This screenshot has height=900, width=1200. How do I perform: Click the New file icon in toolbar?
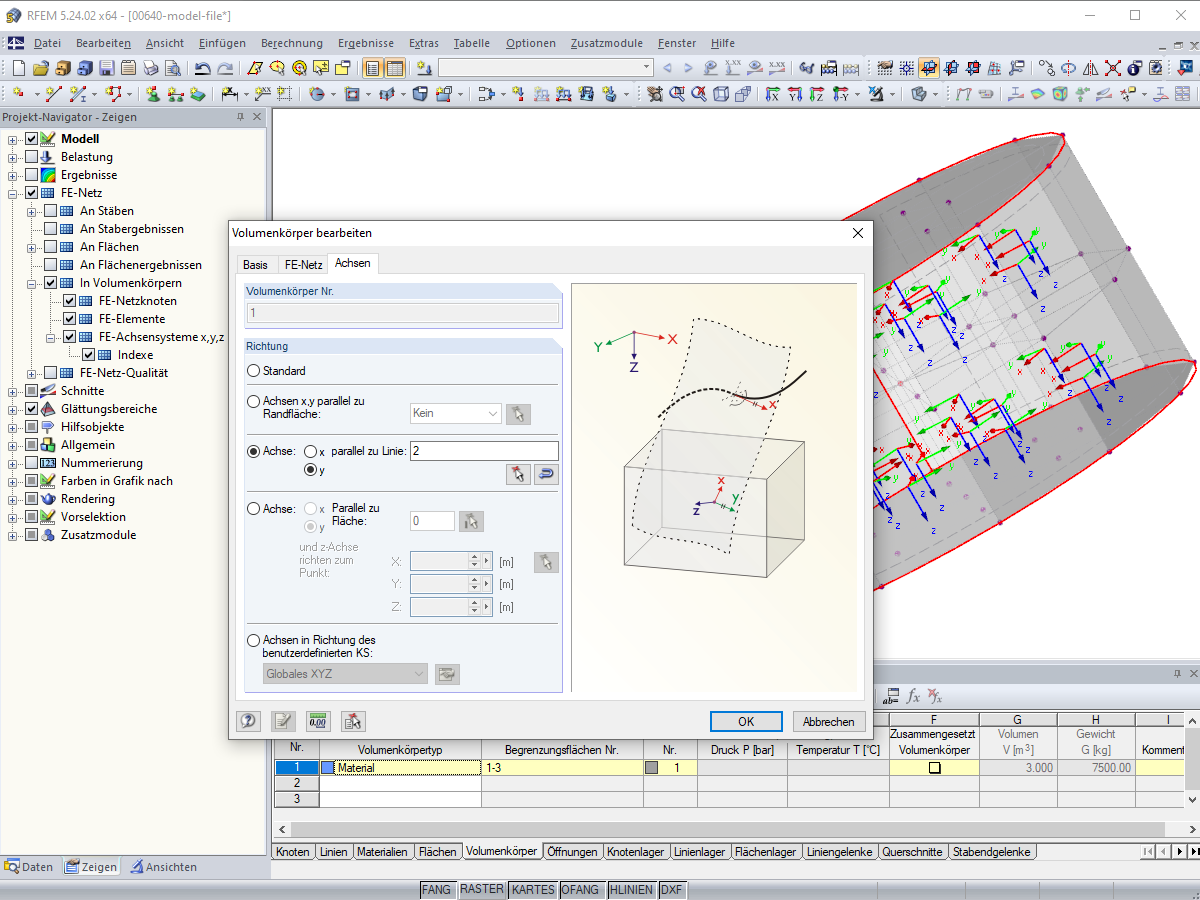click(x=18, y=68)
